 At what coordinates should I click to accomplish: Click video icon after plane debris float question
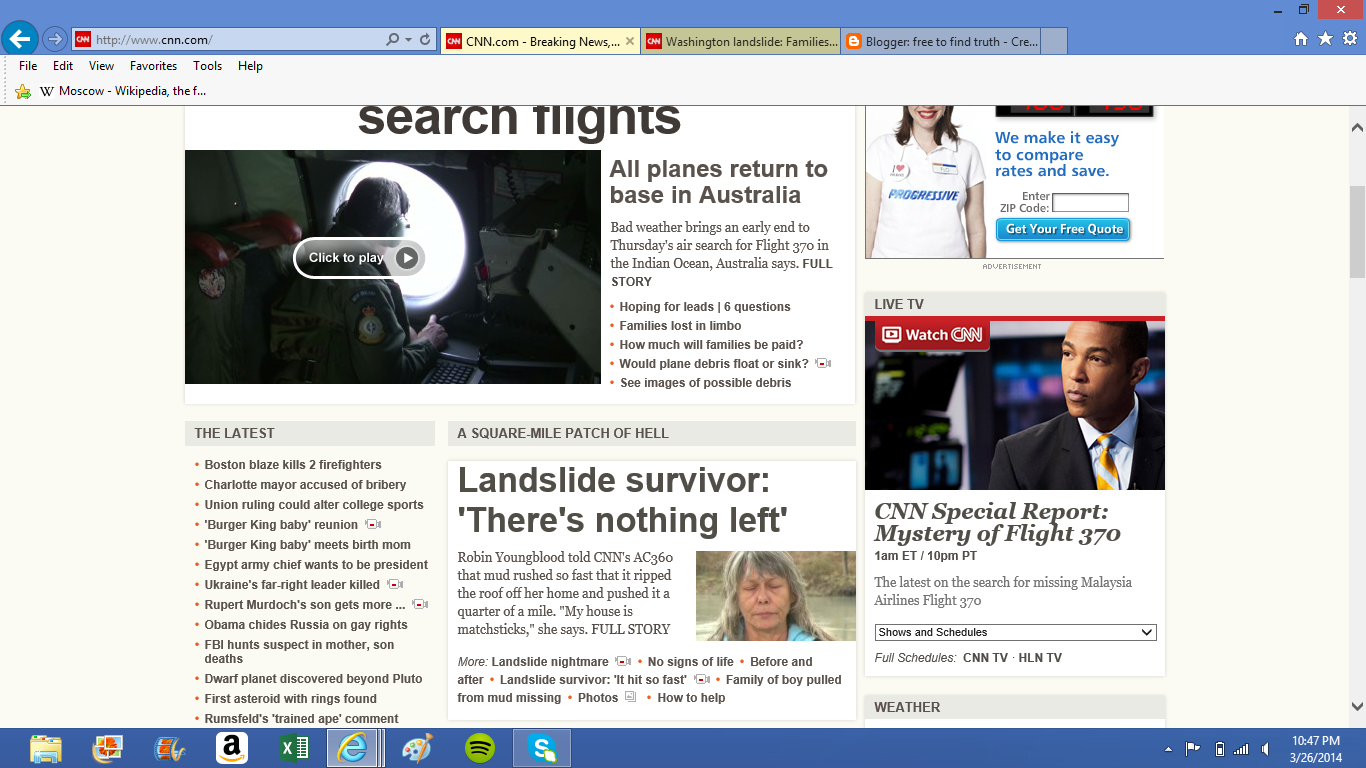823,363
